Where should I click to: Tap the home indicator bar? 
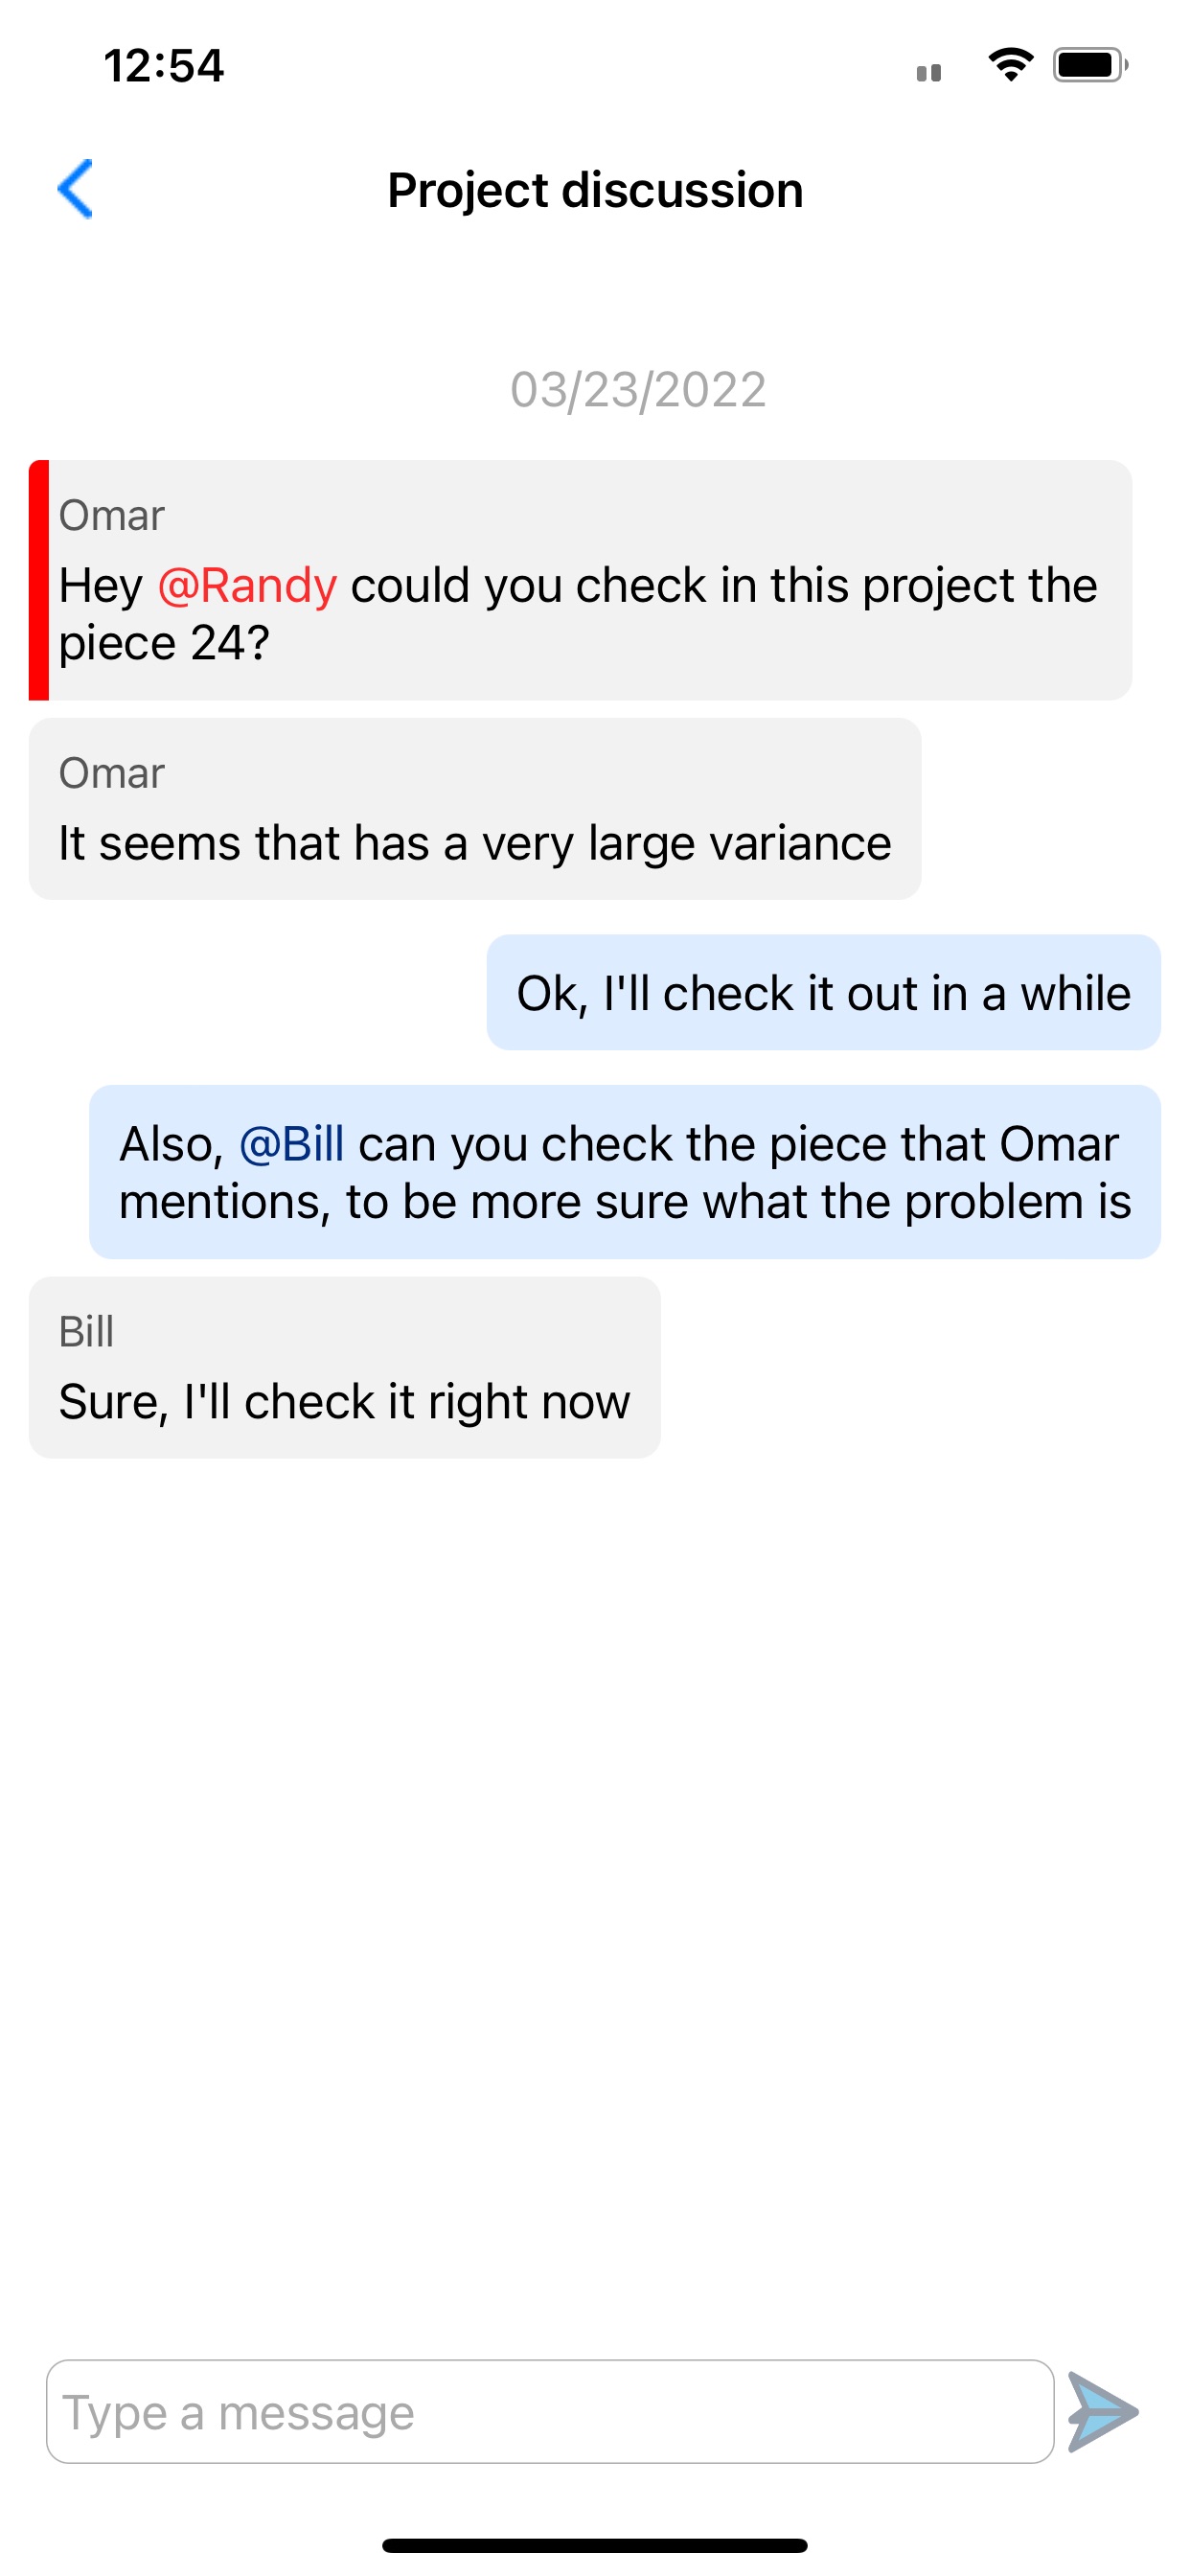click(x=595, y=2545)
